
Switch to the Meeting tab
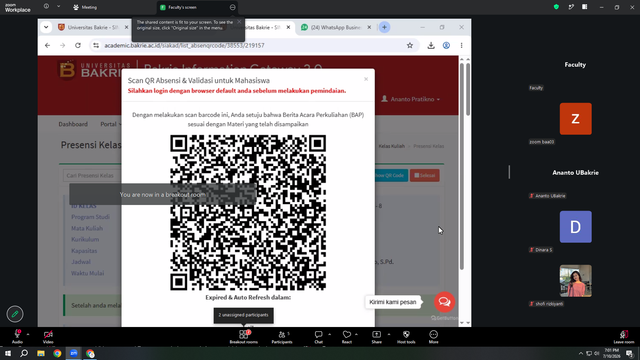point(85,7)
